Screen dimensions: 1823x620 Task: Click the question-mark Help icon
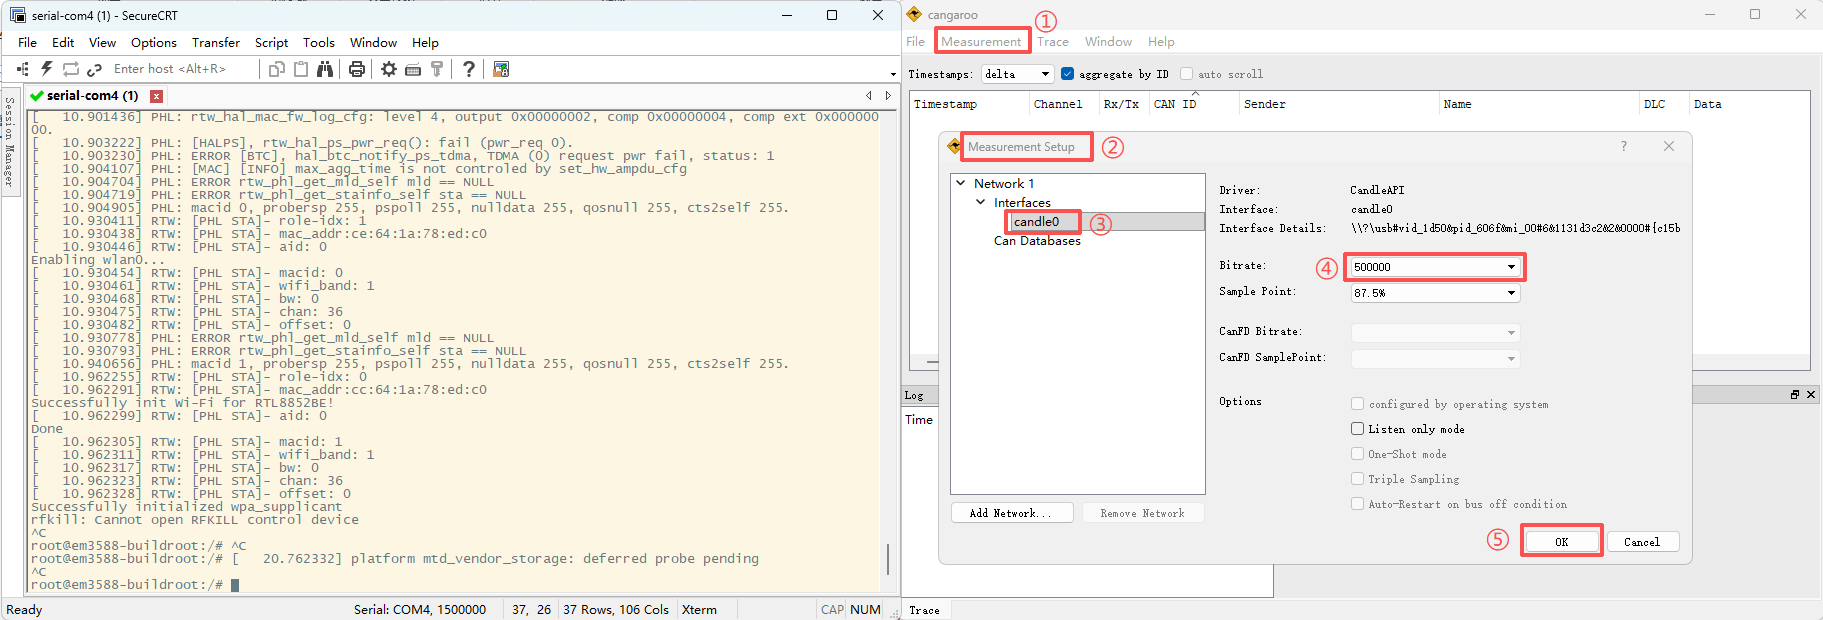point(469,69)
